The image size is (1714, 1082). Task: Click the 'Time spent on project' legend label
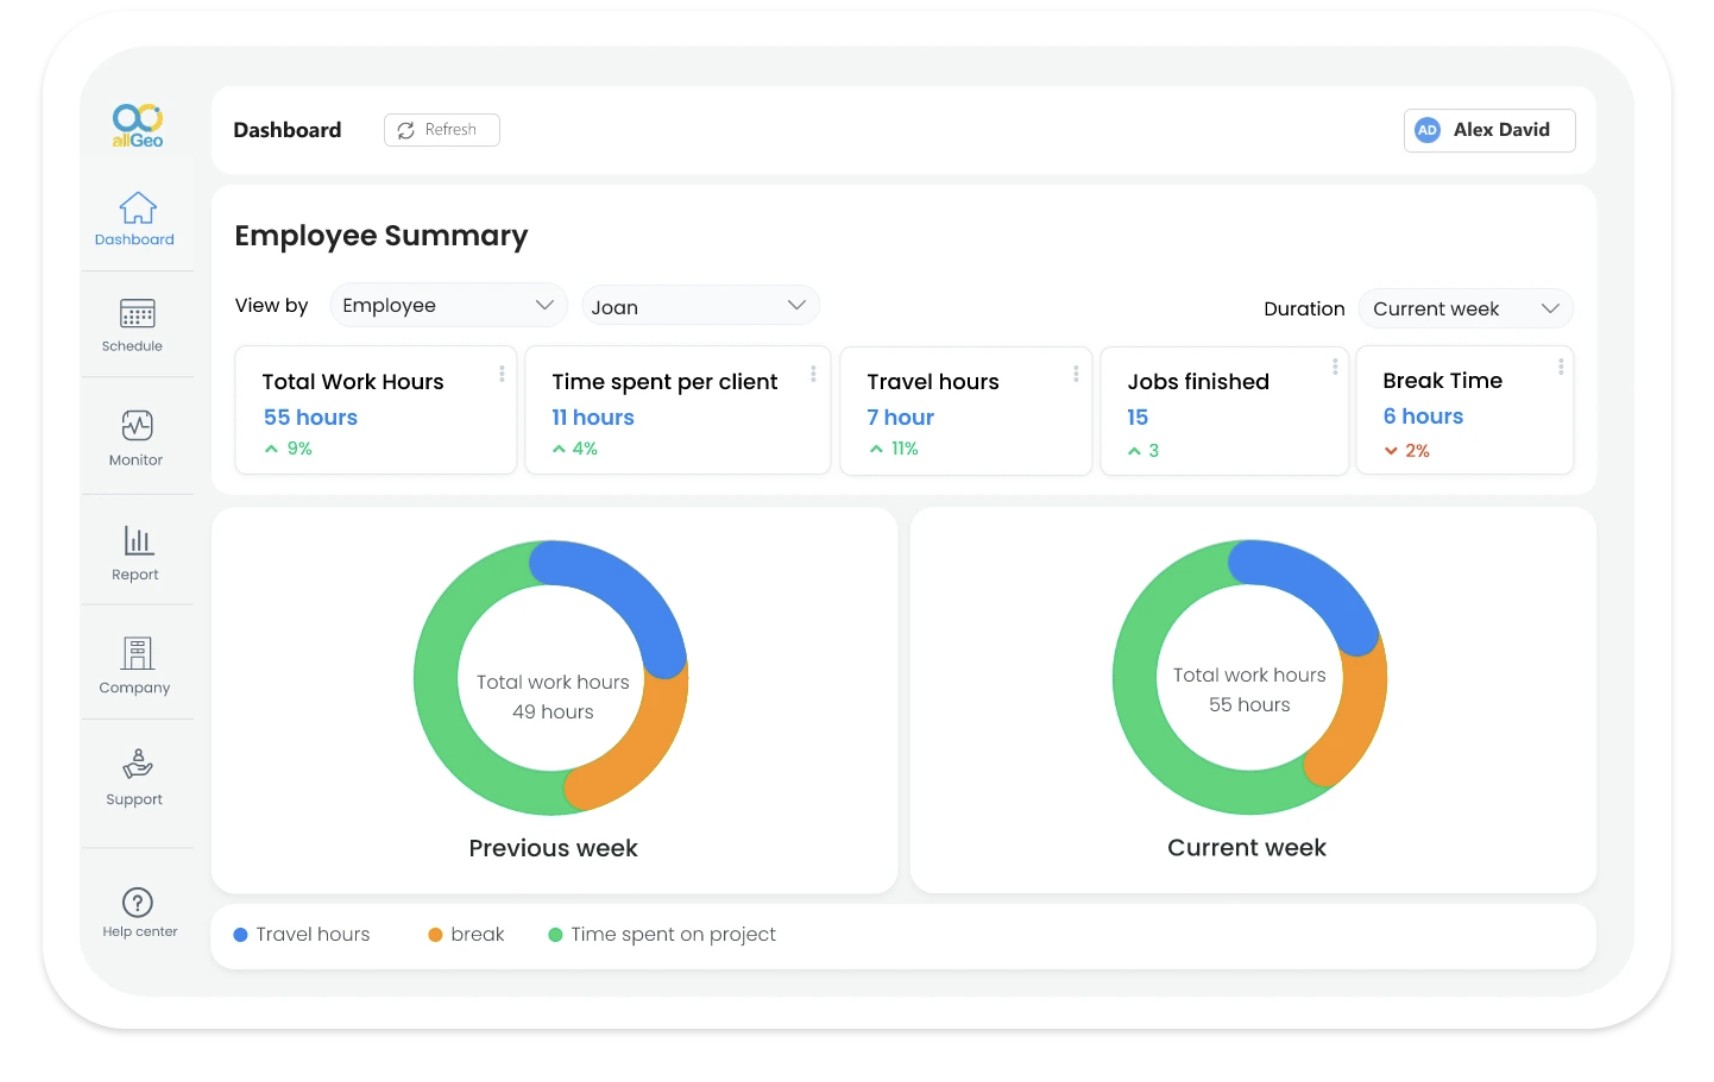[x=673, y=935]
